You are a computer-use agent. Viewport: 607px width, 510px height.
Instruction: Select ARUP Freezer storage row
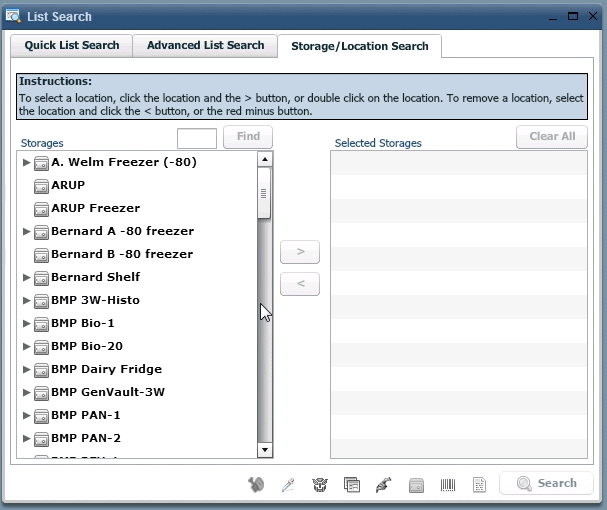pos(137,208)
